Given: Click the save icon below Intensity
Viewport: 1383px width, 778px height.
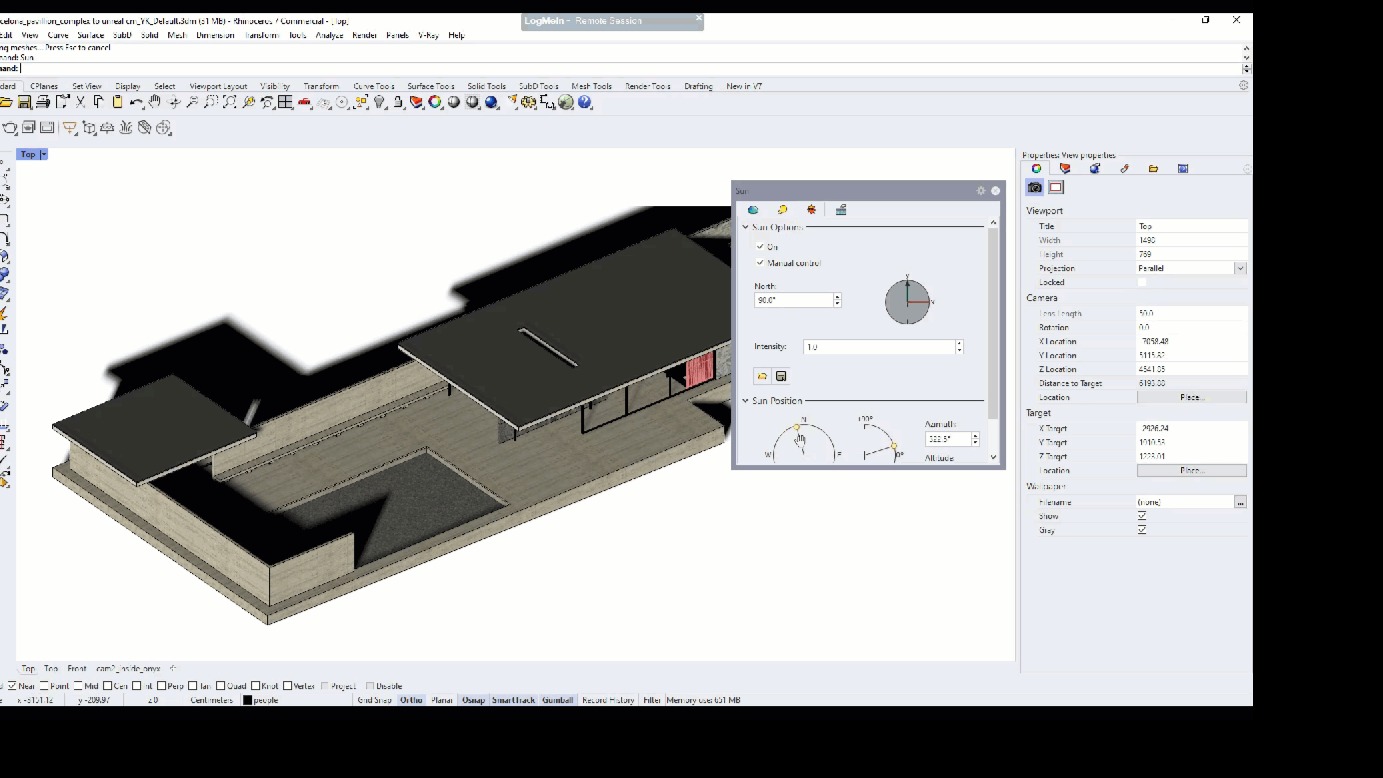Looking at the screenshot, I should click(x=781, y=376).
